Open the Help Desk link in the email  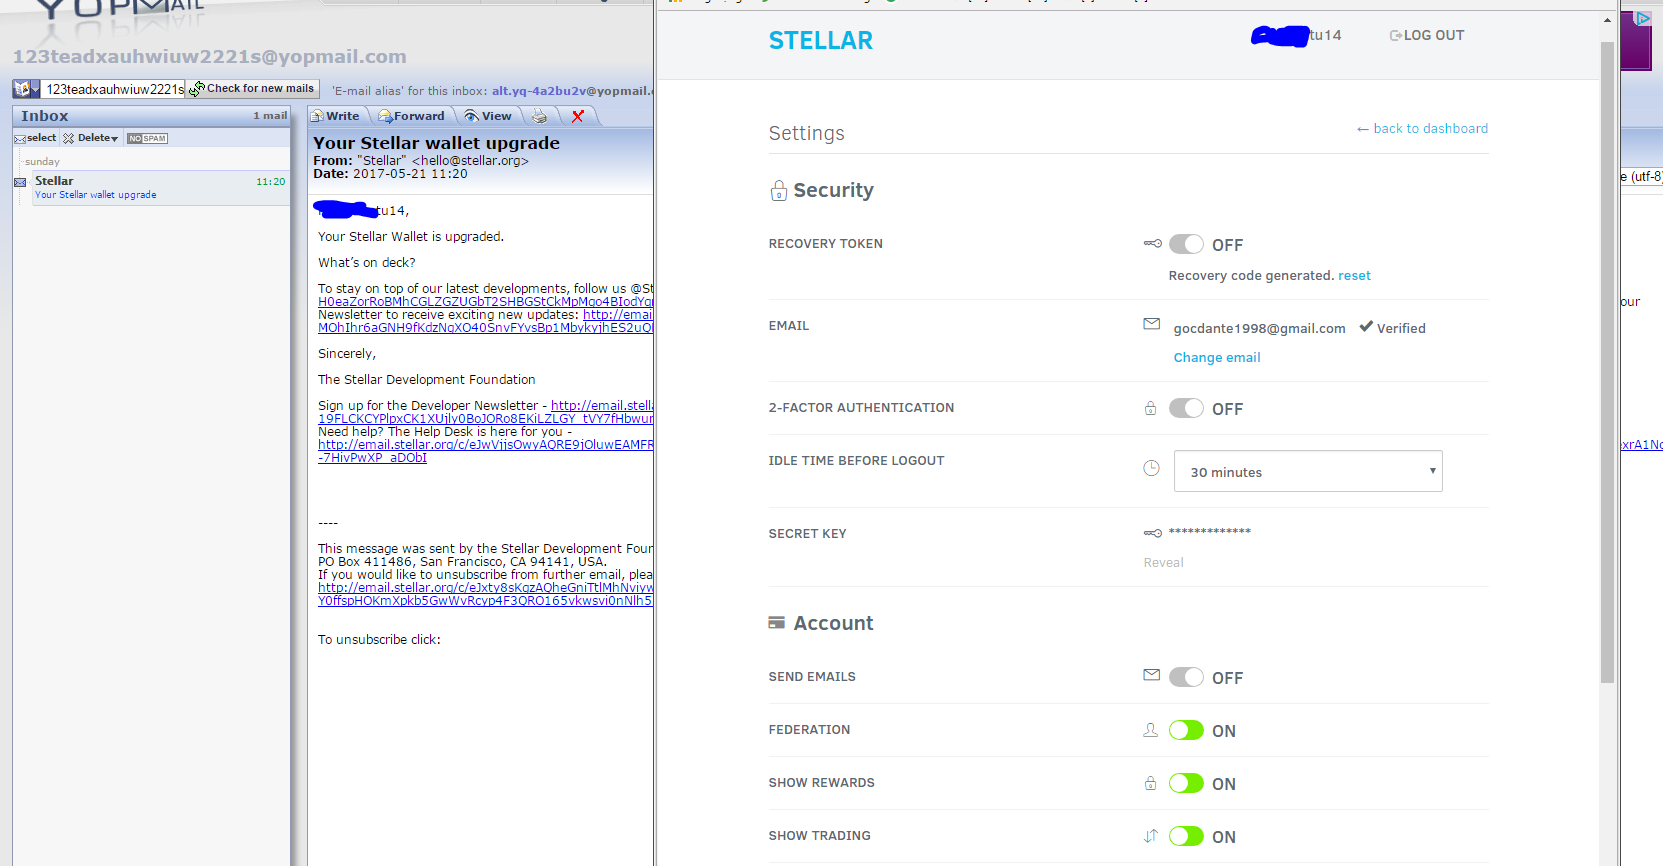tap(485, 451)
